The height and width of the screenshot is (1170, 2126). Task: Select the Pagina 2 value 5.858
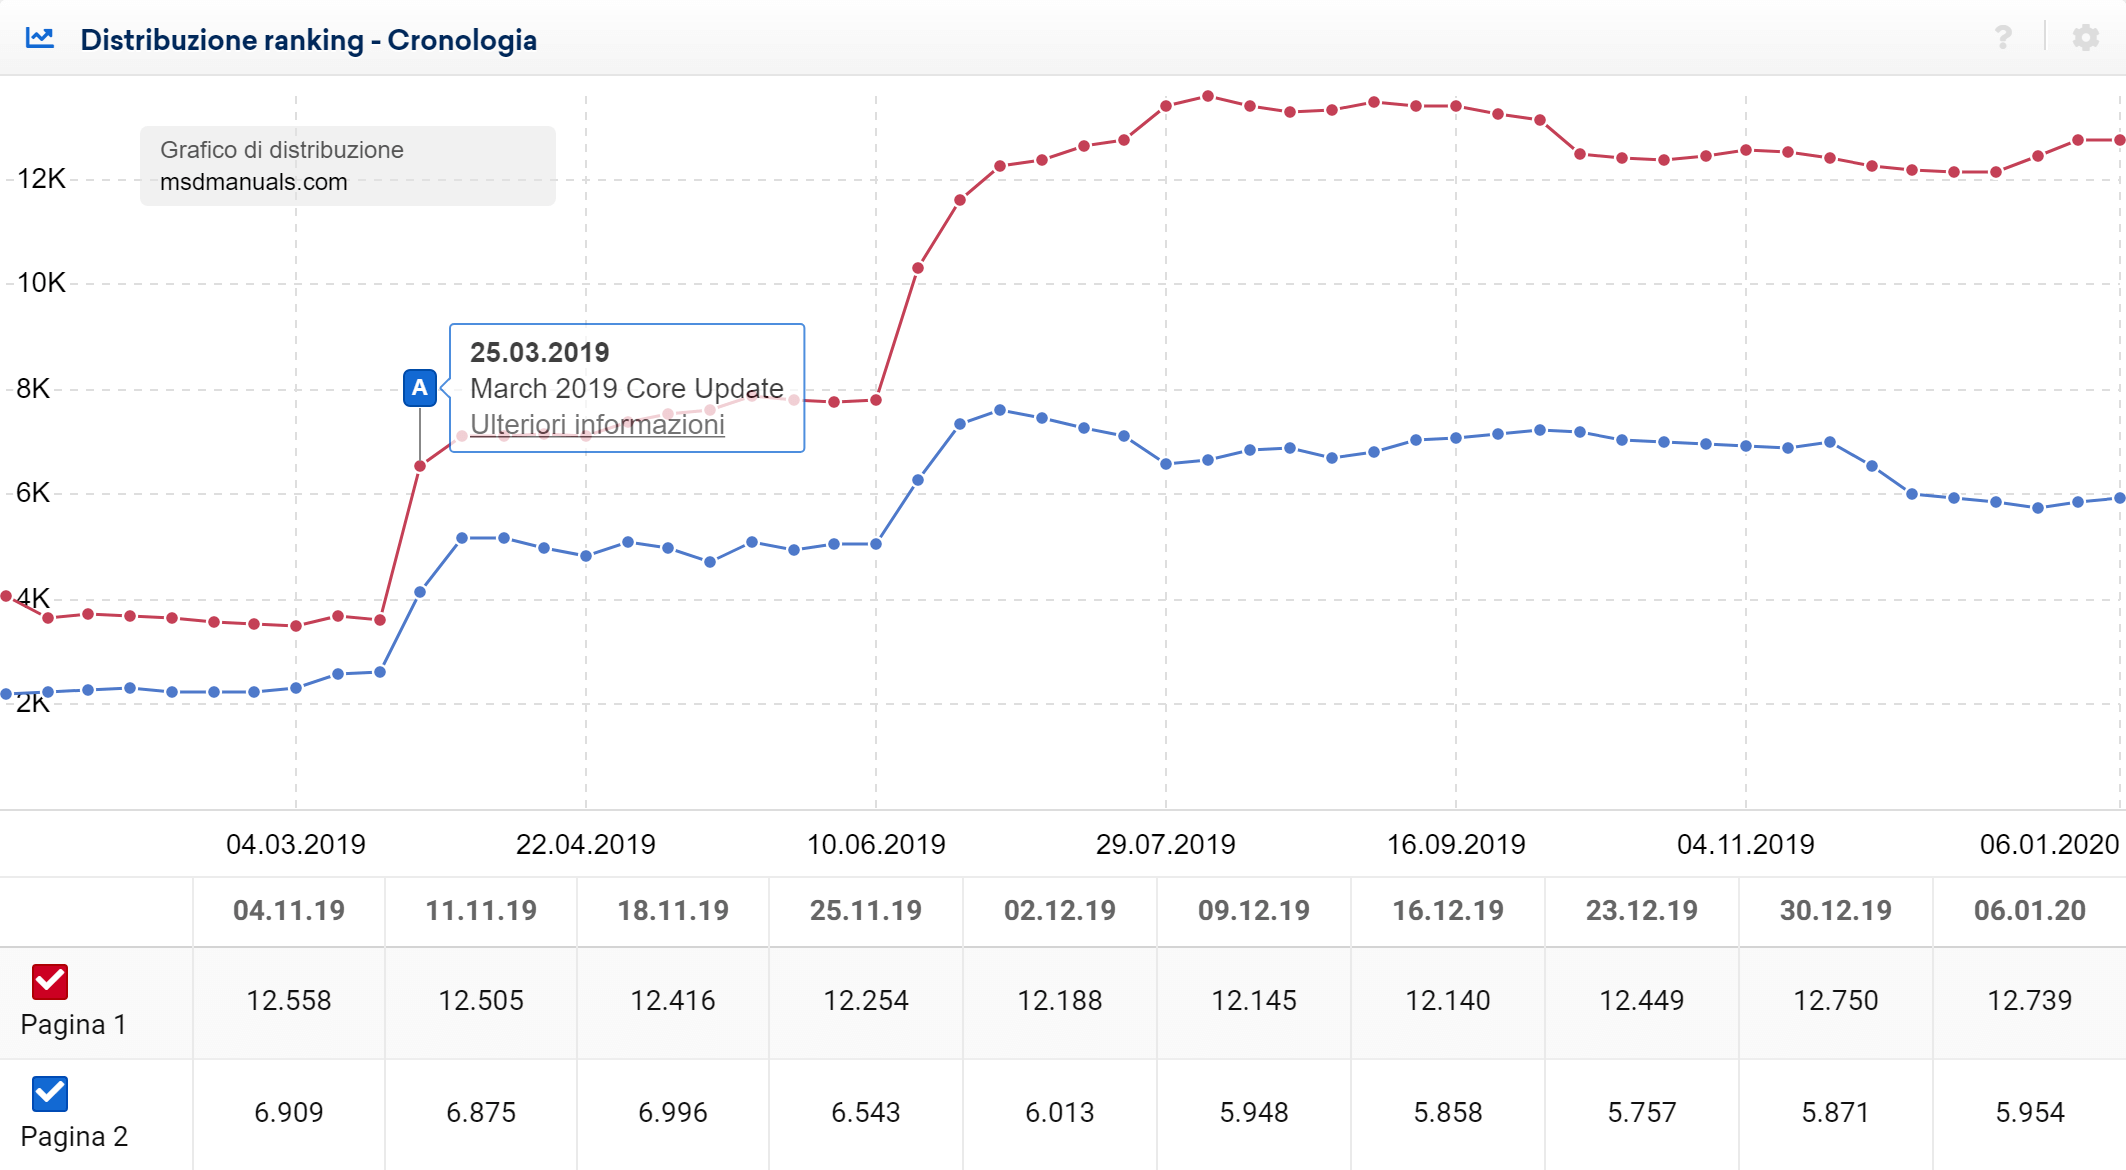1448,1112
